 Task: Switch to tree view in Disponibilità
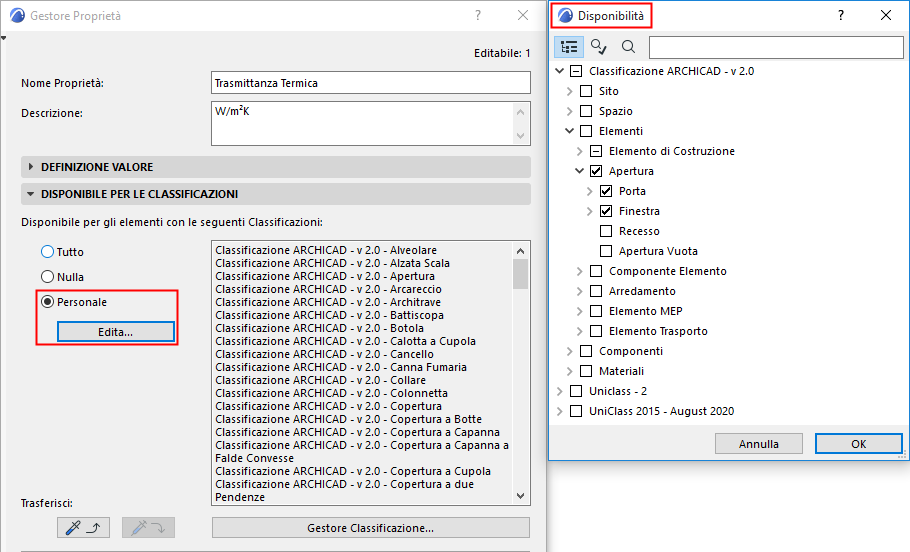pos(569,47)
